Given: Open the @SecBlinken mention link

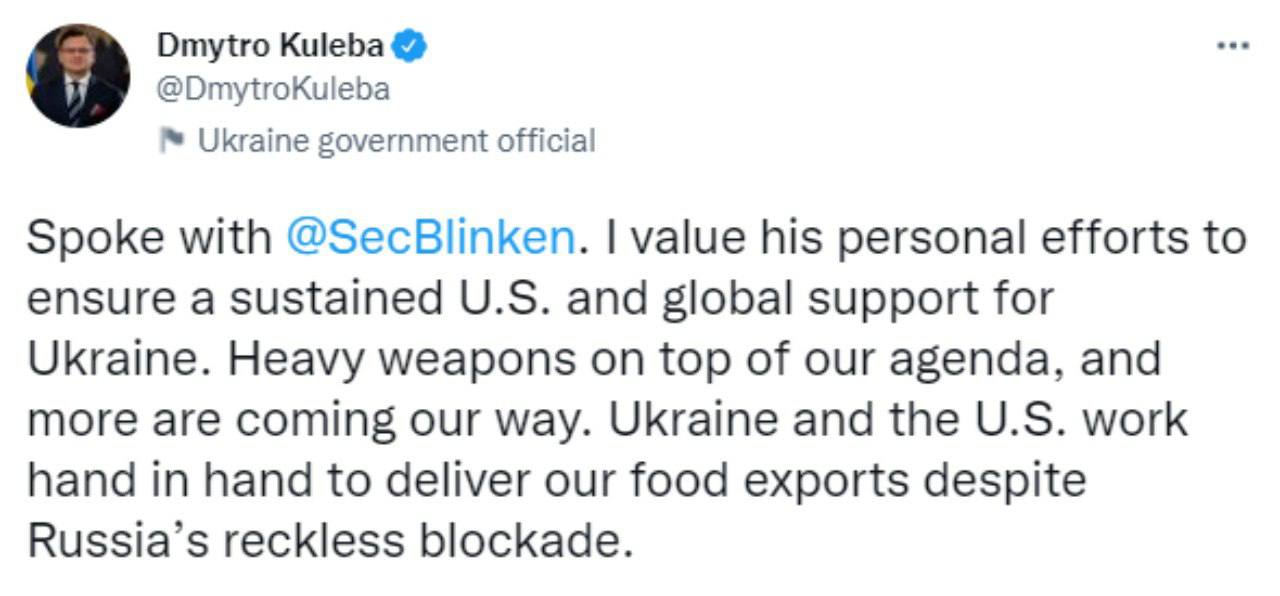Looking at the screenshot, I should (x=431, y=238).
